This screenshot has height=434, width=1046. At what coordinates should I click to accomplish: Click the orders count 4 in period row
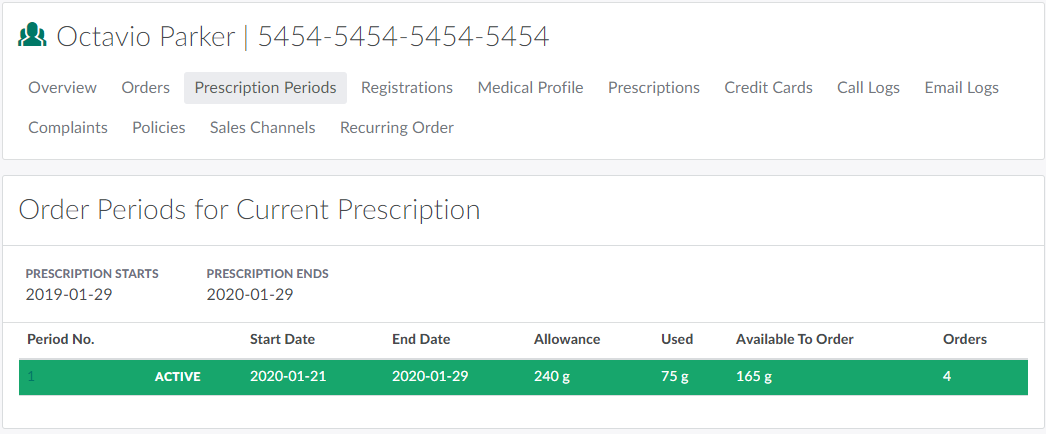pyautogui.click(x=947, y=377)
